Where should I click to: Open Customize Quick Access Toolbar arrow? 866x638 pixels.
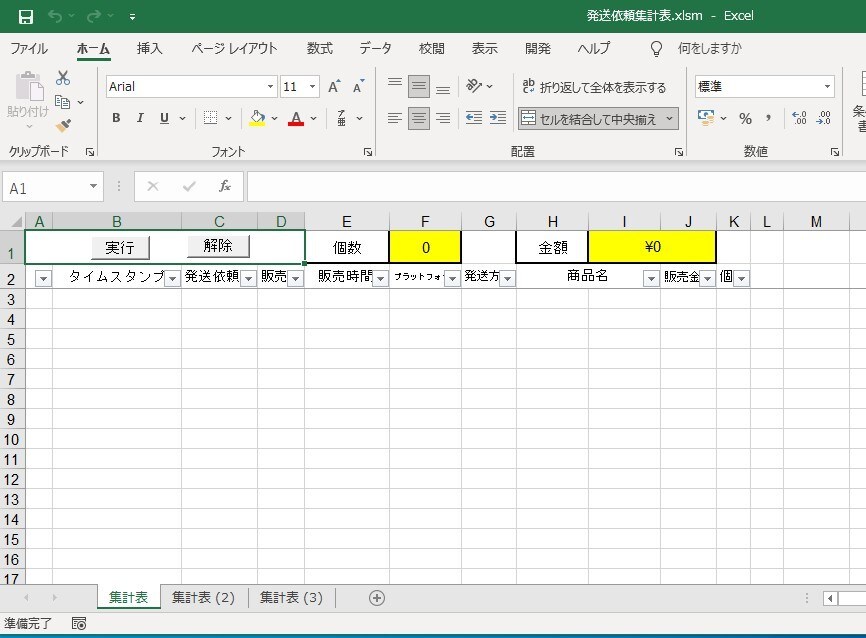pos(133,17)
